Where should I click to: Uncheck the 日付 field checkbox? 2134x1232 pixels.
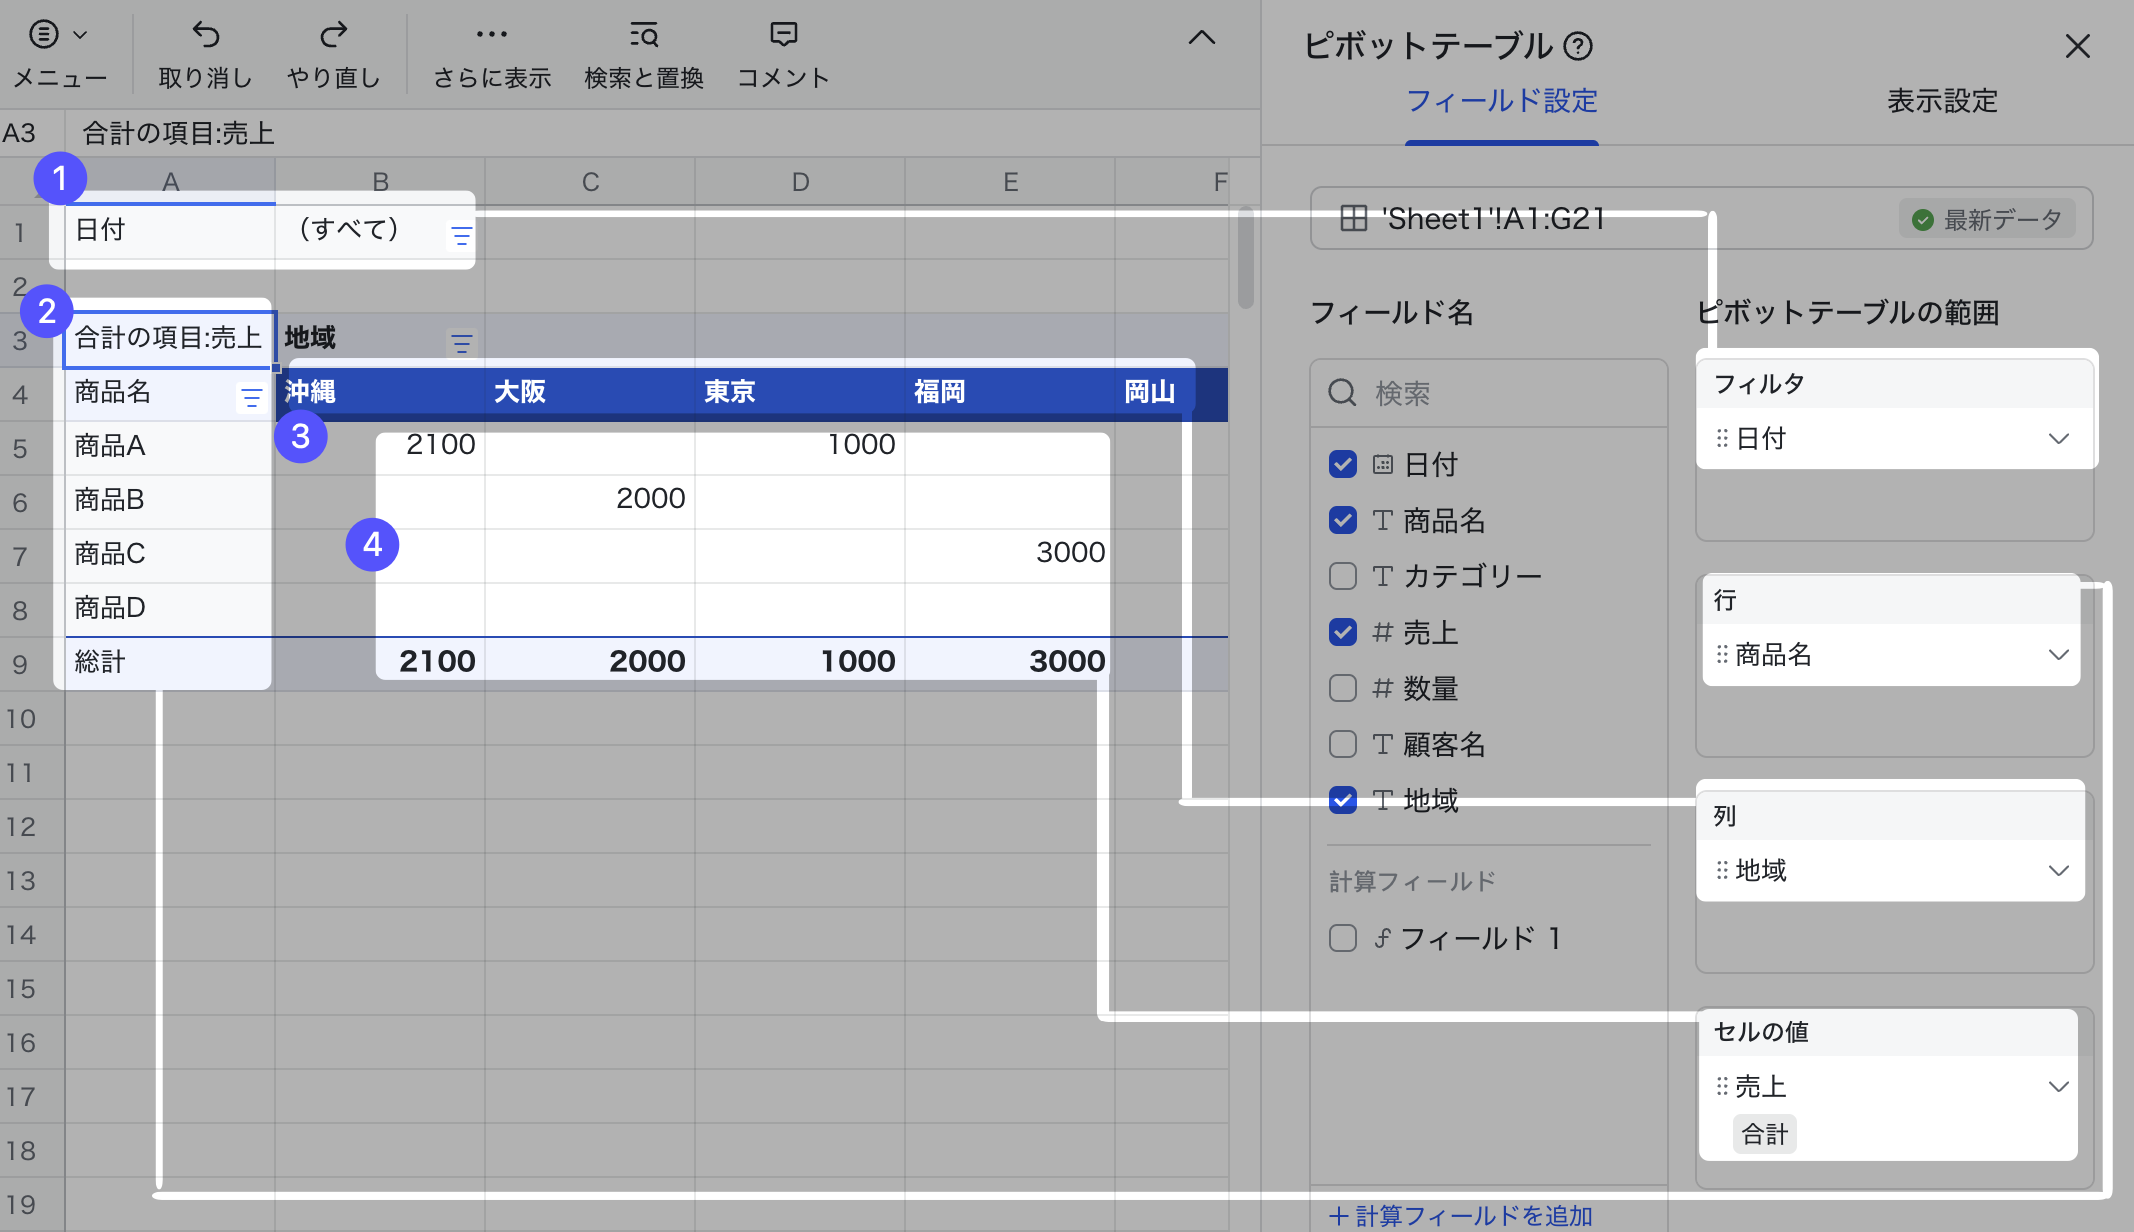[1343, 464]
